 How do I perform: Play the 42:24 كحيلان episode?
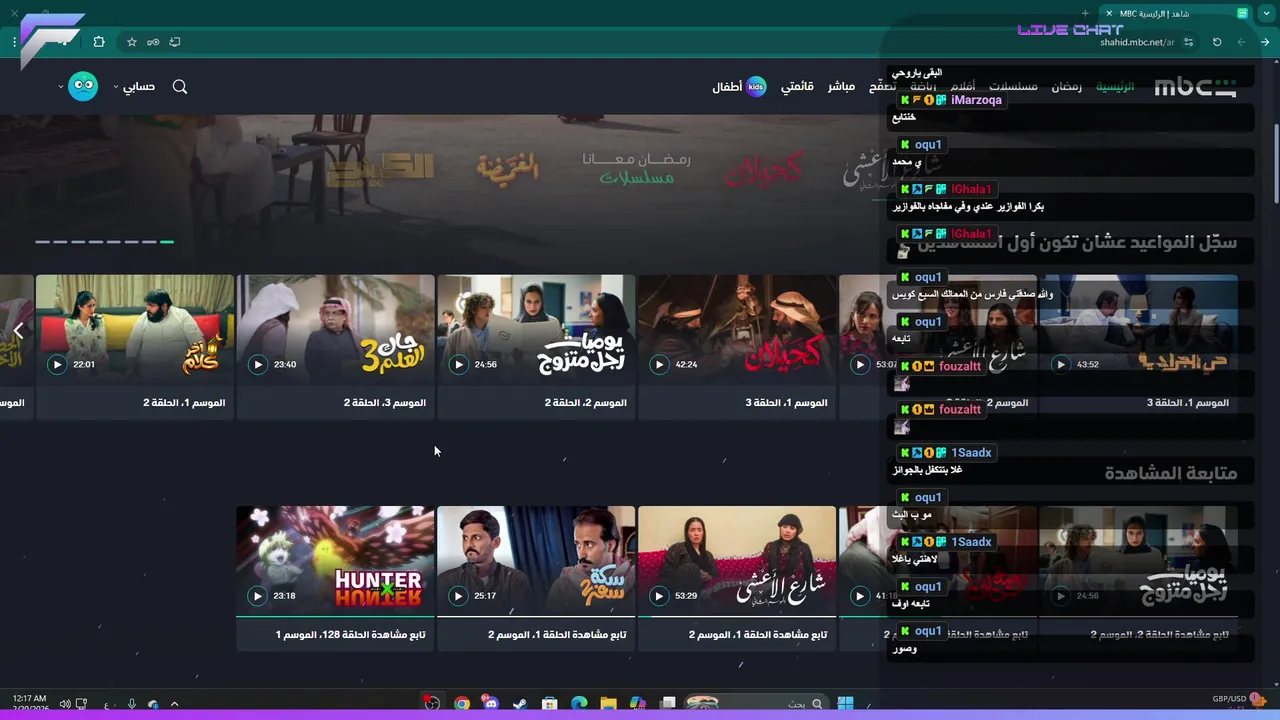[x=659, y=364]
